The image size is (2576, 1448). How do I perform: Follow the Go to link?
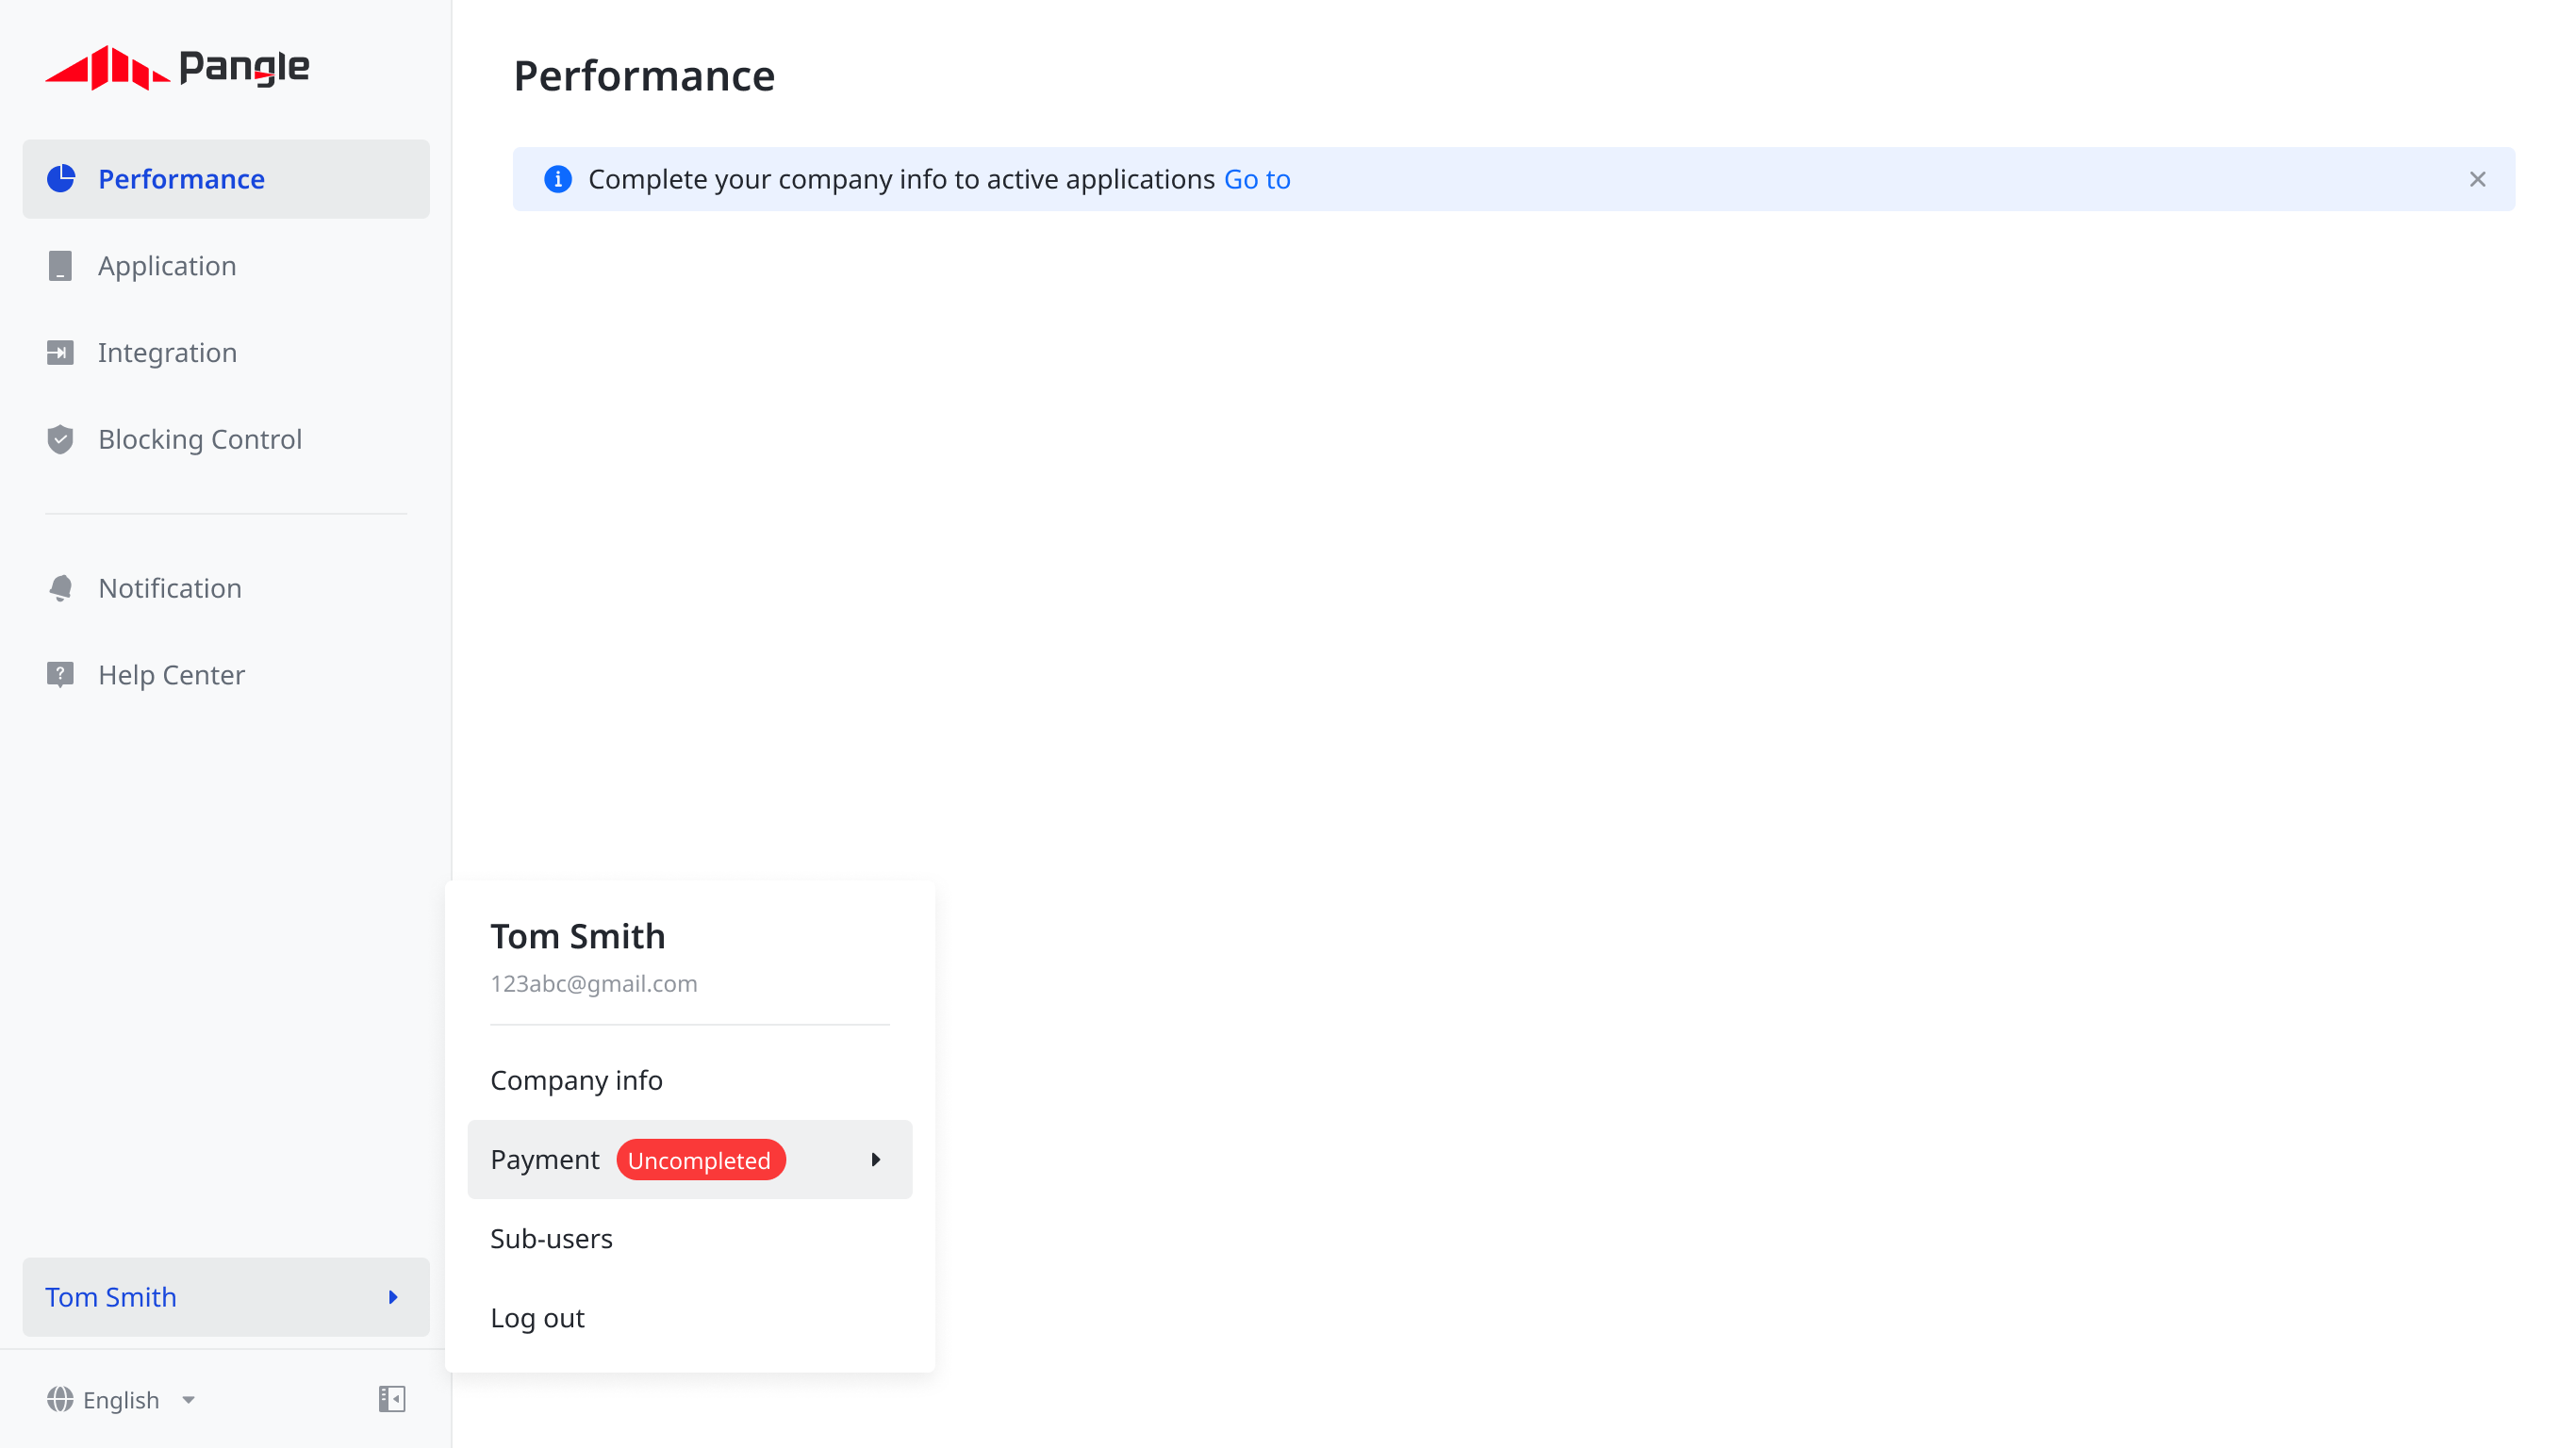coord(1257,179)
